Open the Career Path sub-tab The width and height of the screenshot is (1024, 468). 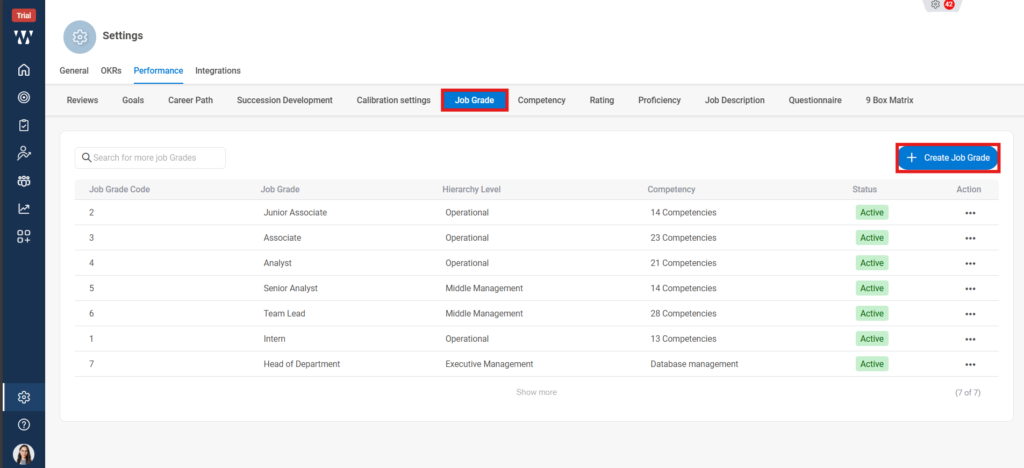(190, 101)
